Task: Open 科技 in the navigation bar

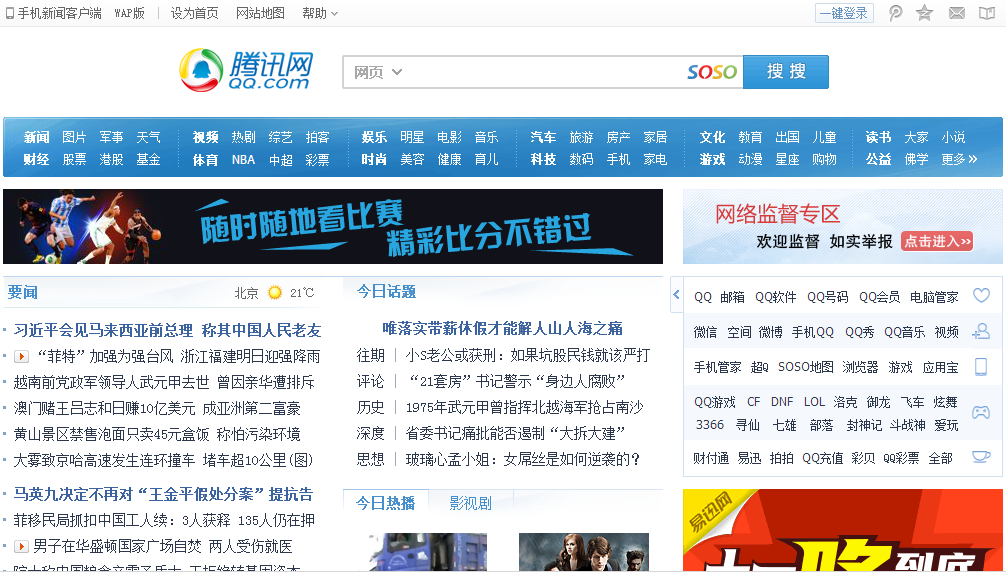Action: point(543,159)
